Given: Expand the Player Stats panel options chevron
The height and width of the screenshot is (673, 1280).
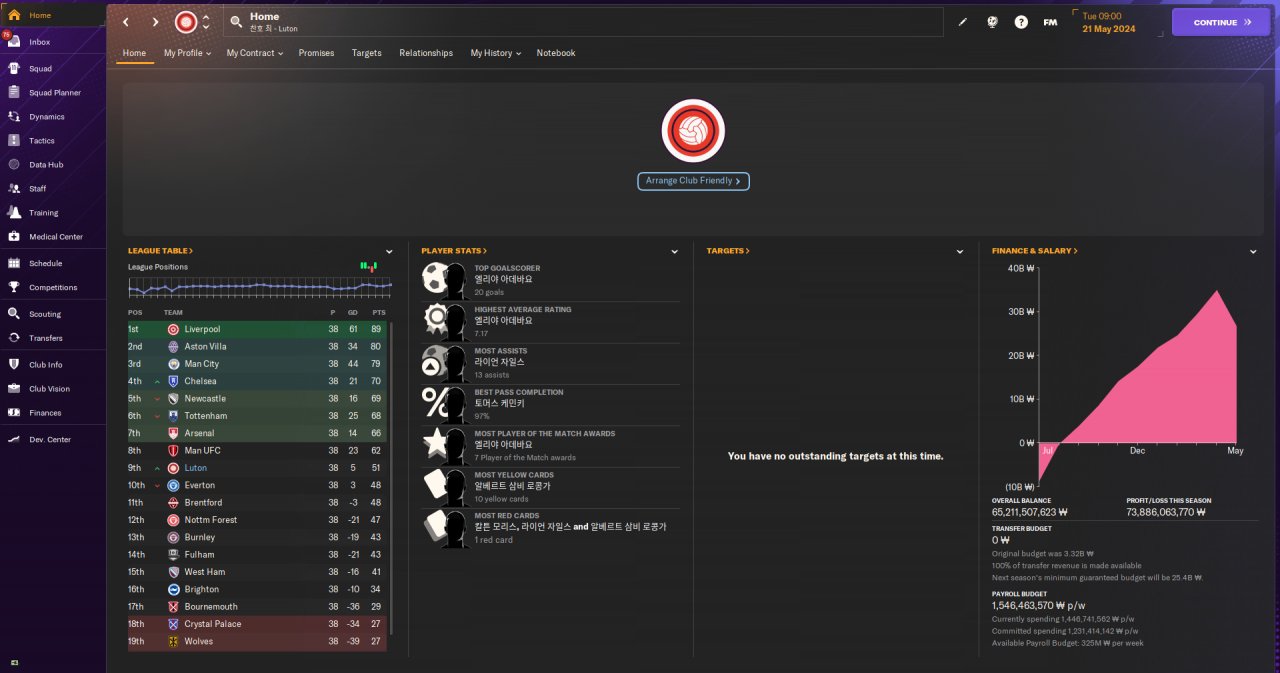Looking at the screenshot, I should point(675,252).
